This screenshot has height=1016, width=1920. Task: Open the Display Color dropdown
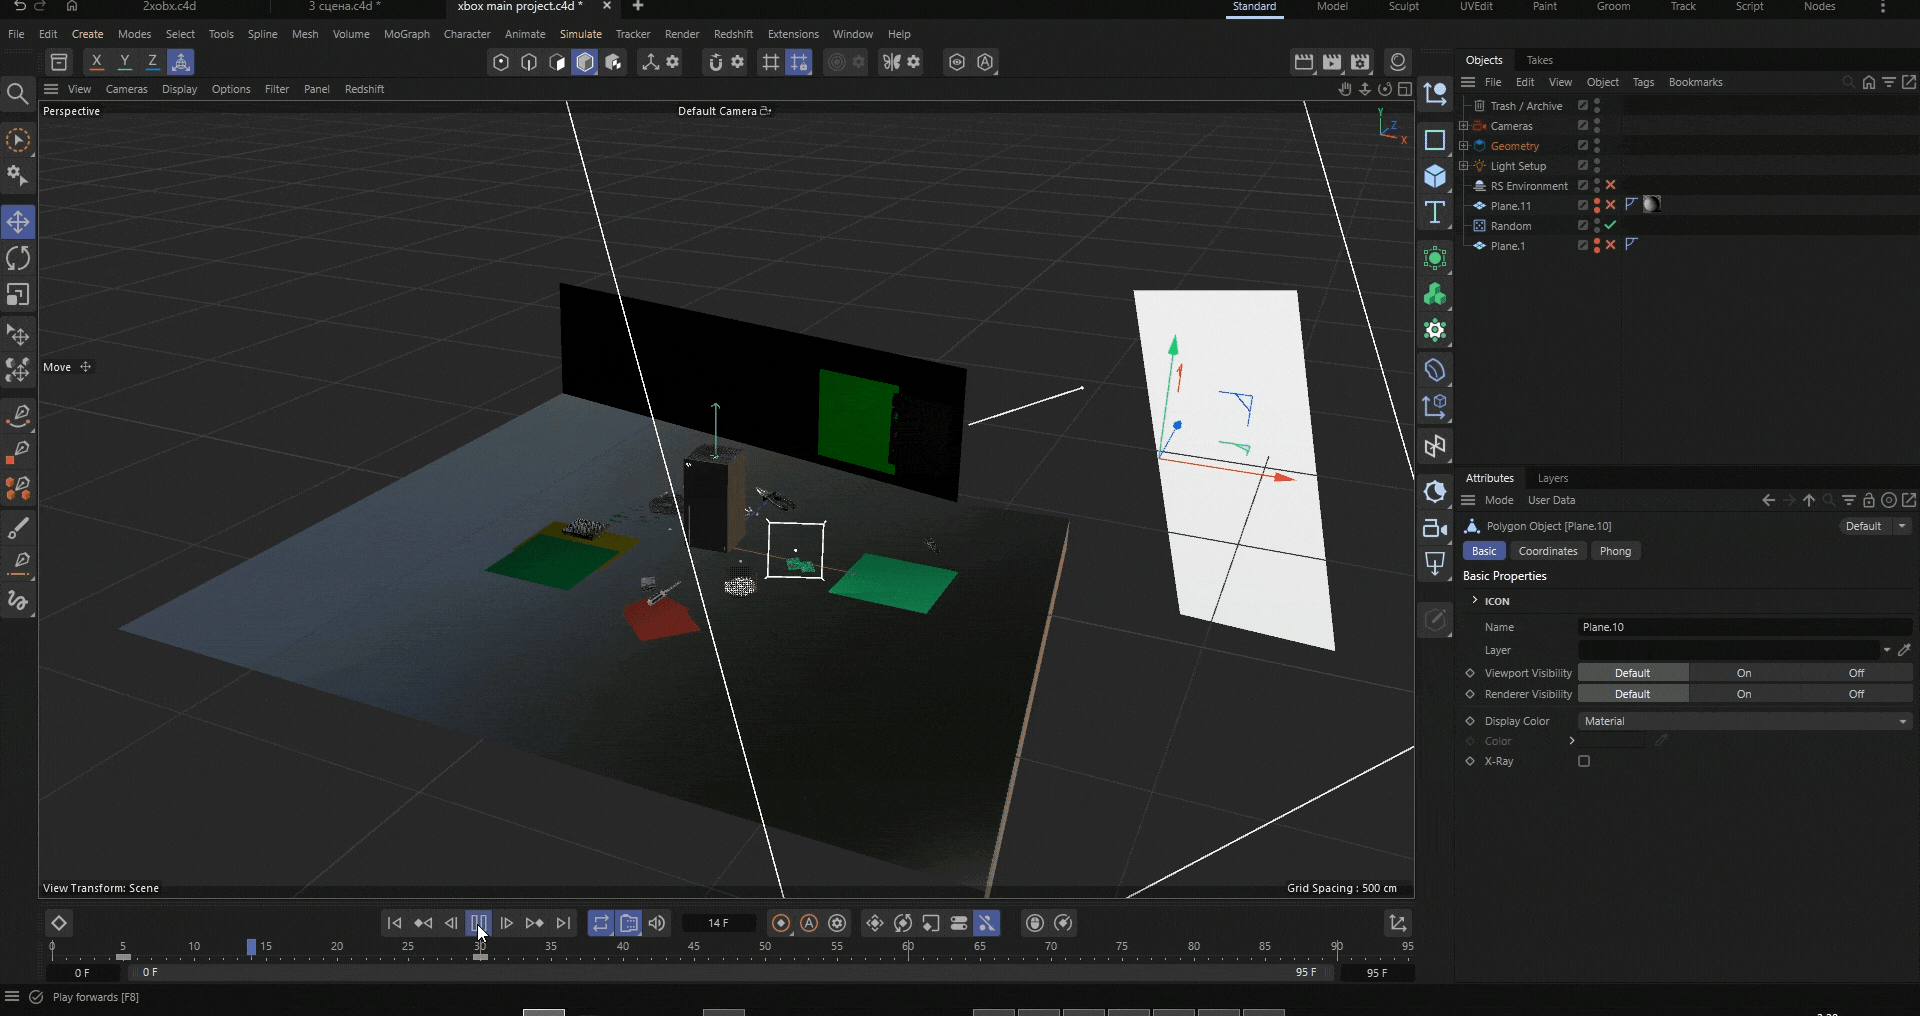click(1744, 721)
